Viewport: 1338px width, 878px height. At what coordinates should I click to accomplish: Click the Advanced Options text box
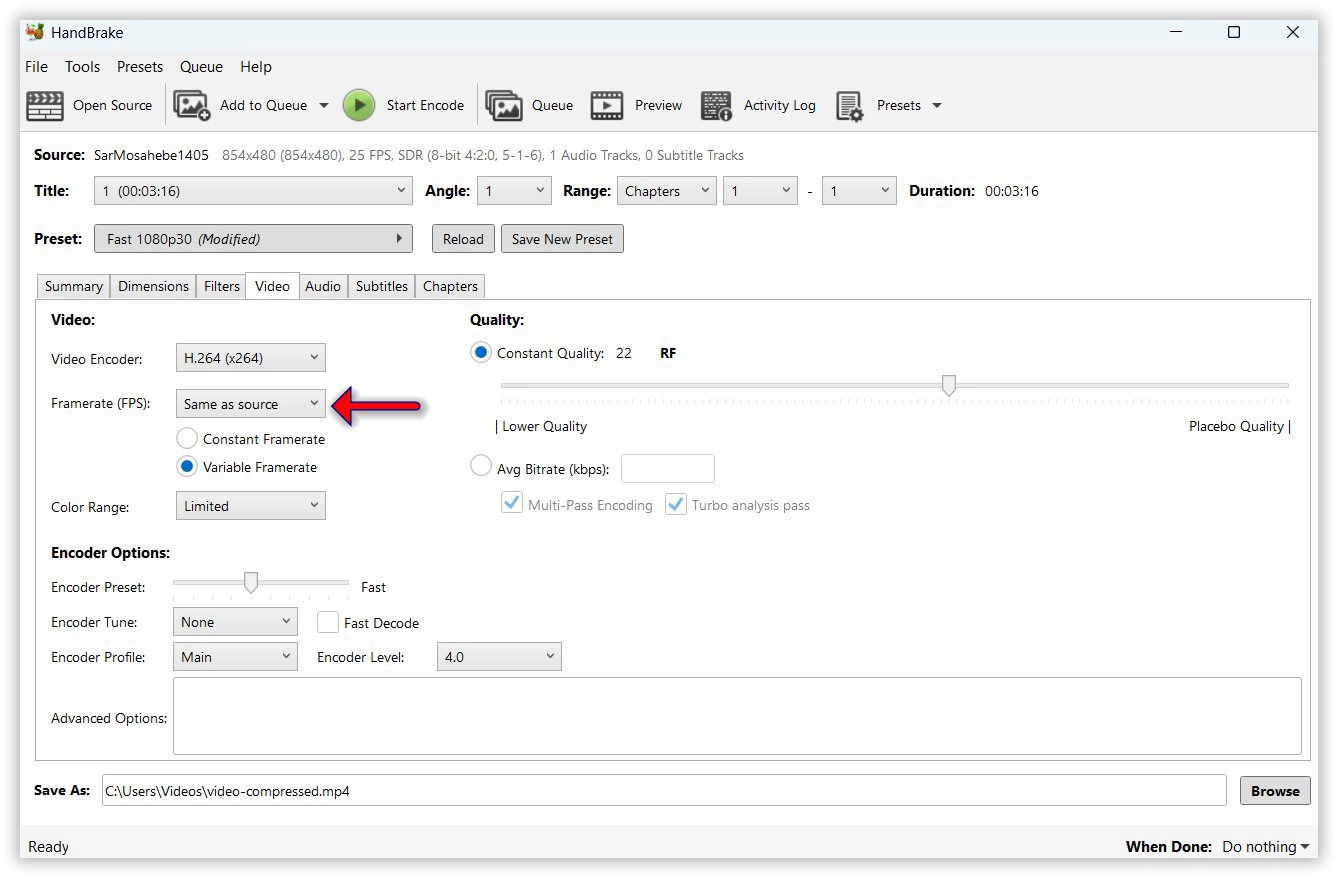click(737, 716)
